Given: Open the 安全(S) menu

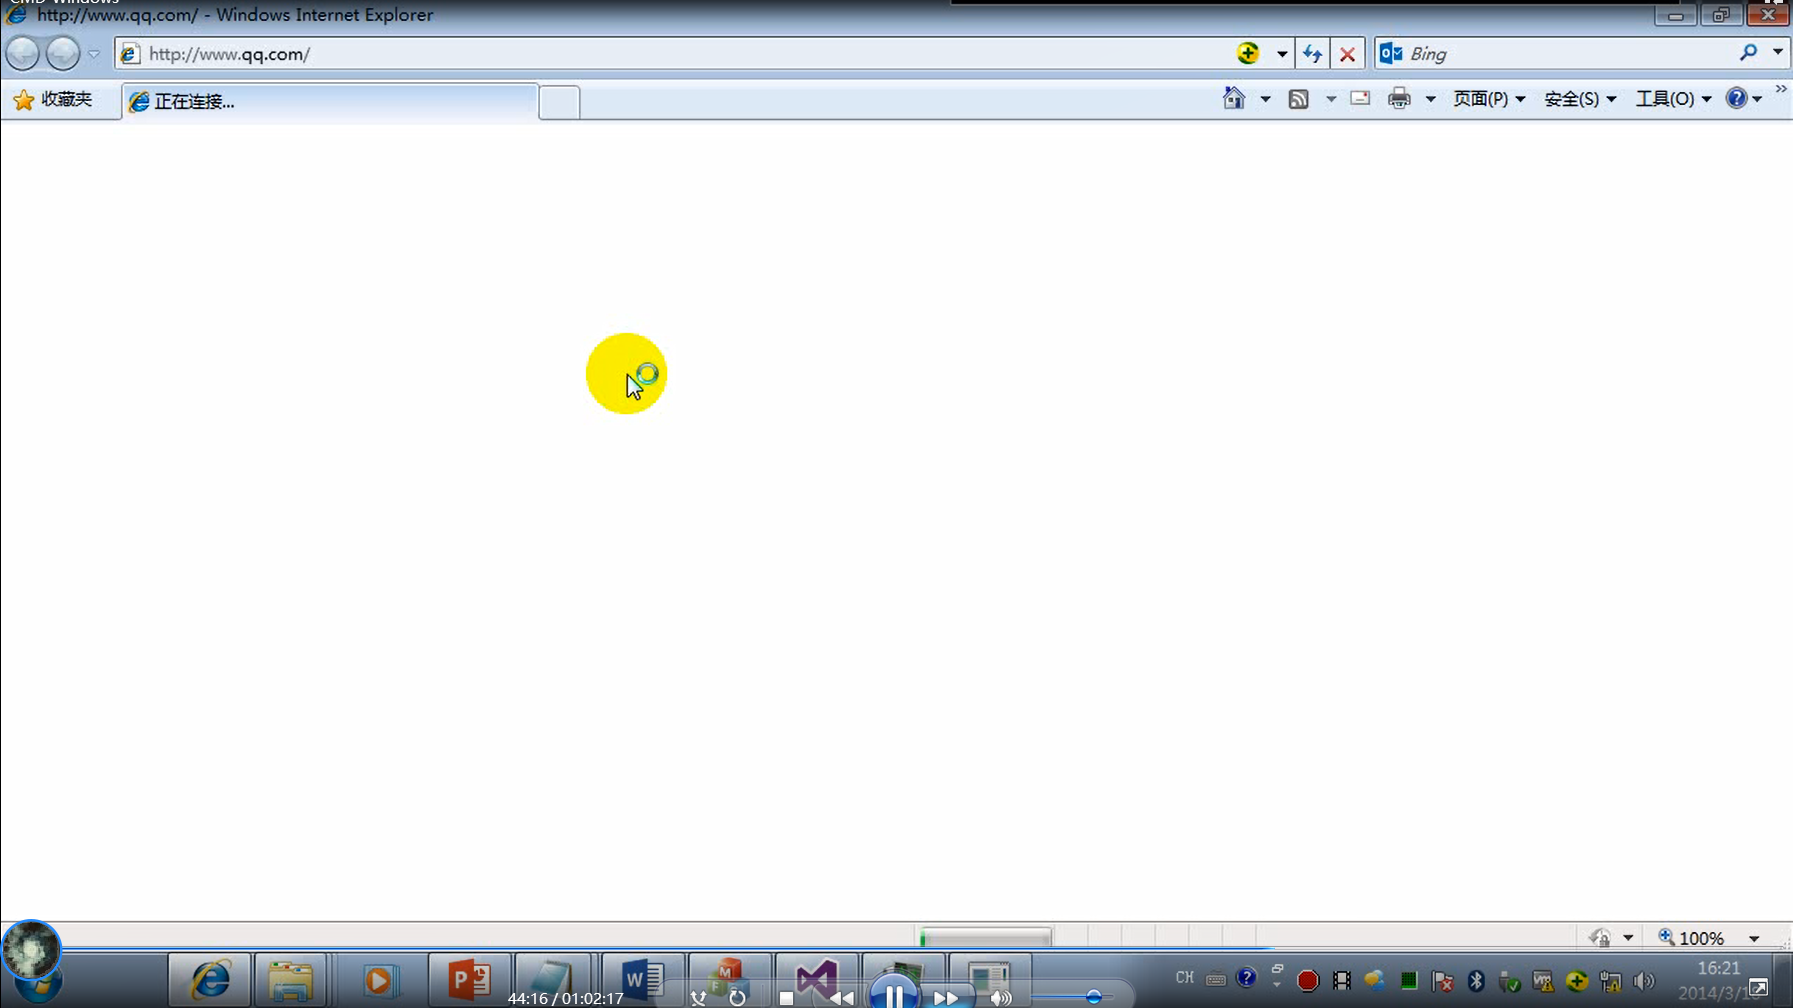Looking at the screenshot, I should click(1580, 99).
